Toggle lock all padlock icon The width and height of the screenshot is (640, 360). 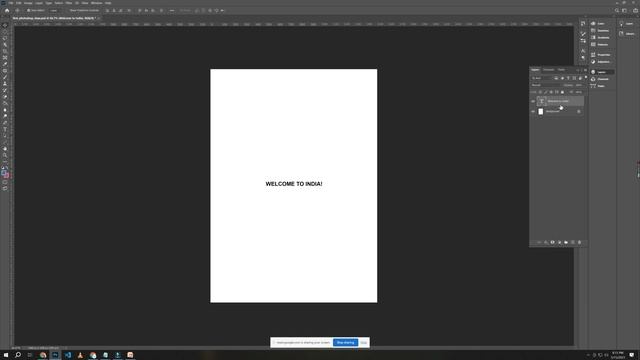tap(562, 92)
